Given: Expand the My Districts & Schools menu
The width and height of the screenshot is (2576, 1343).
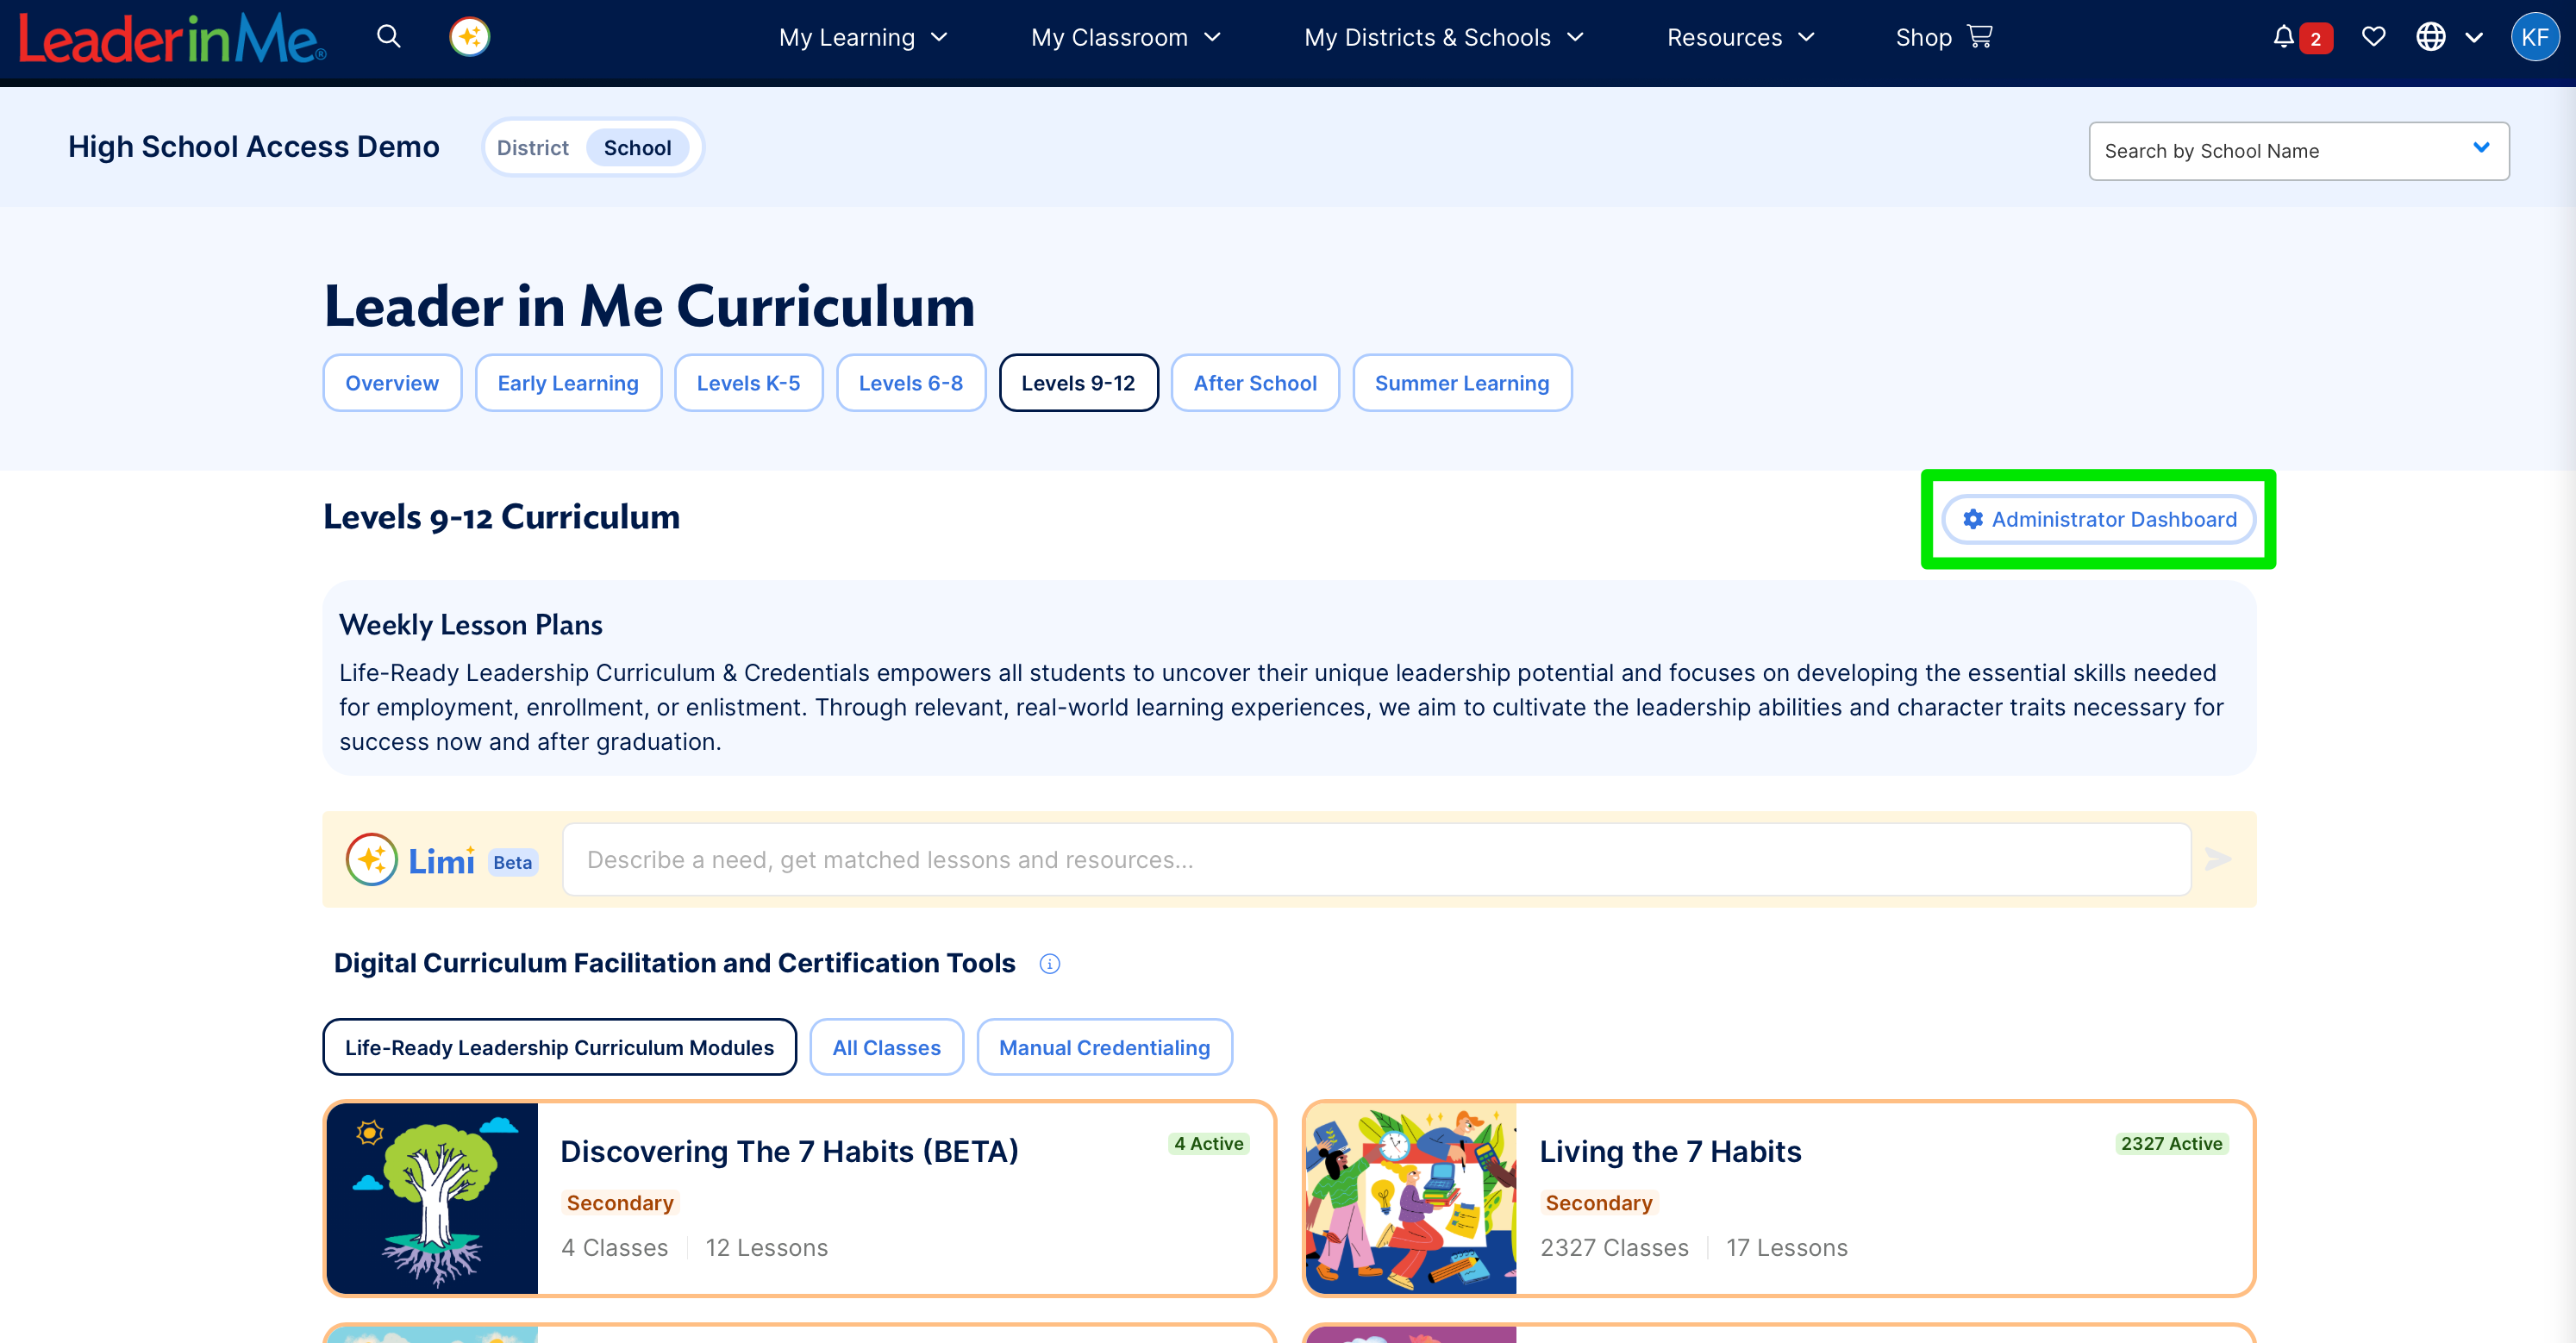Looking at the screenshot, I should pyautogui.click(x=1444, y=37).
